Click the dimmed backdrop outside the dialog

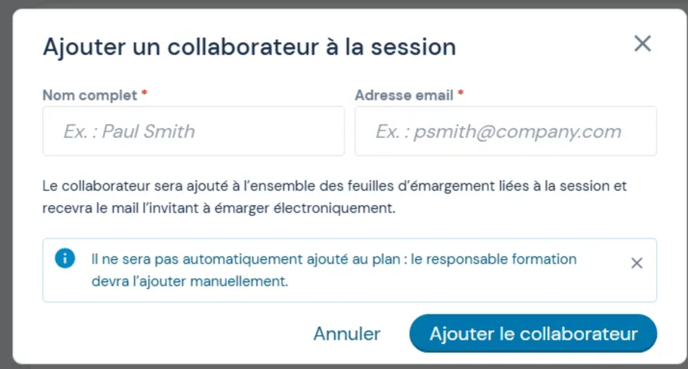click(5, 184)
